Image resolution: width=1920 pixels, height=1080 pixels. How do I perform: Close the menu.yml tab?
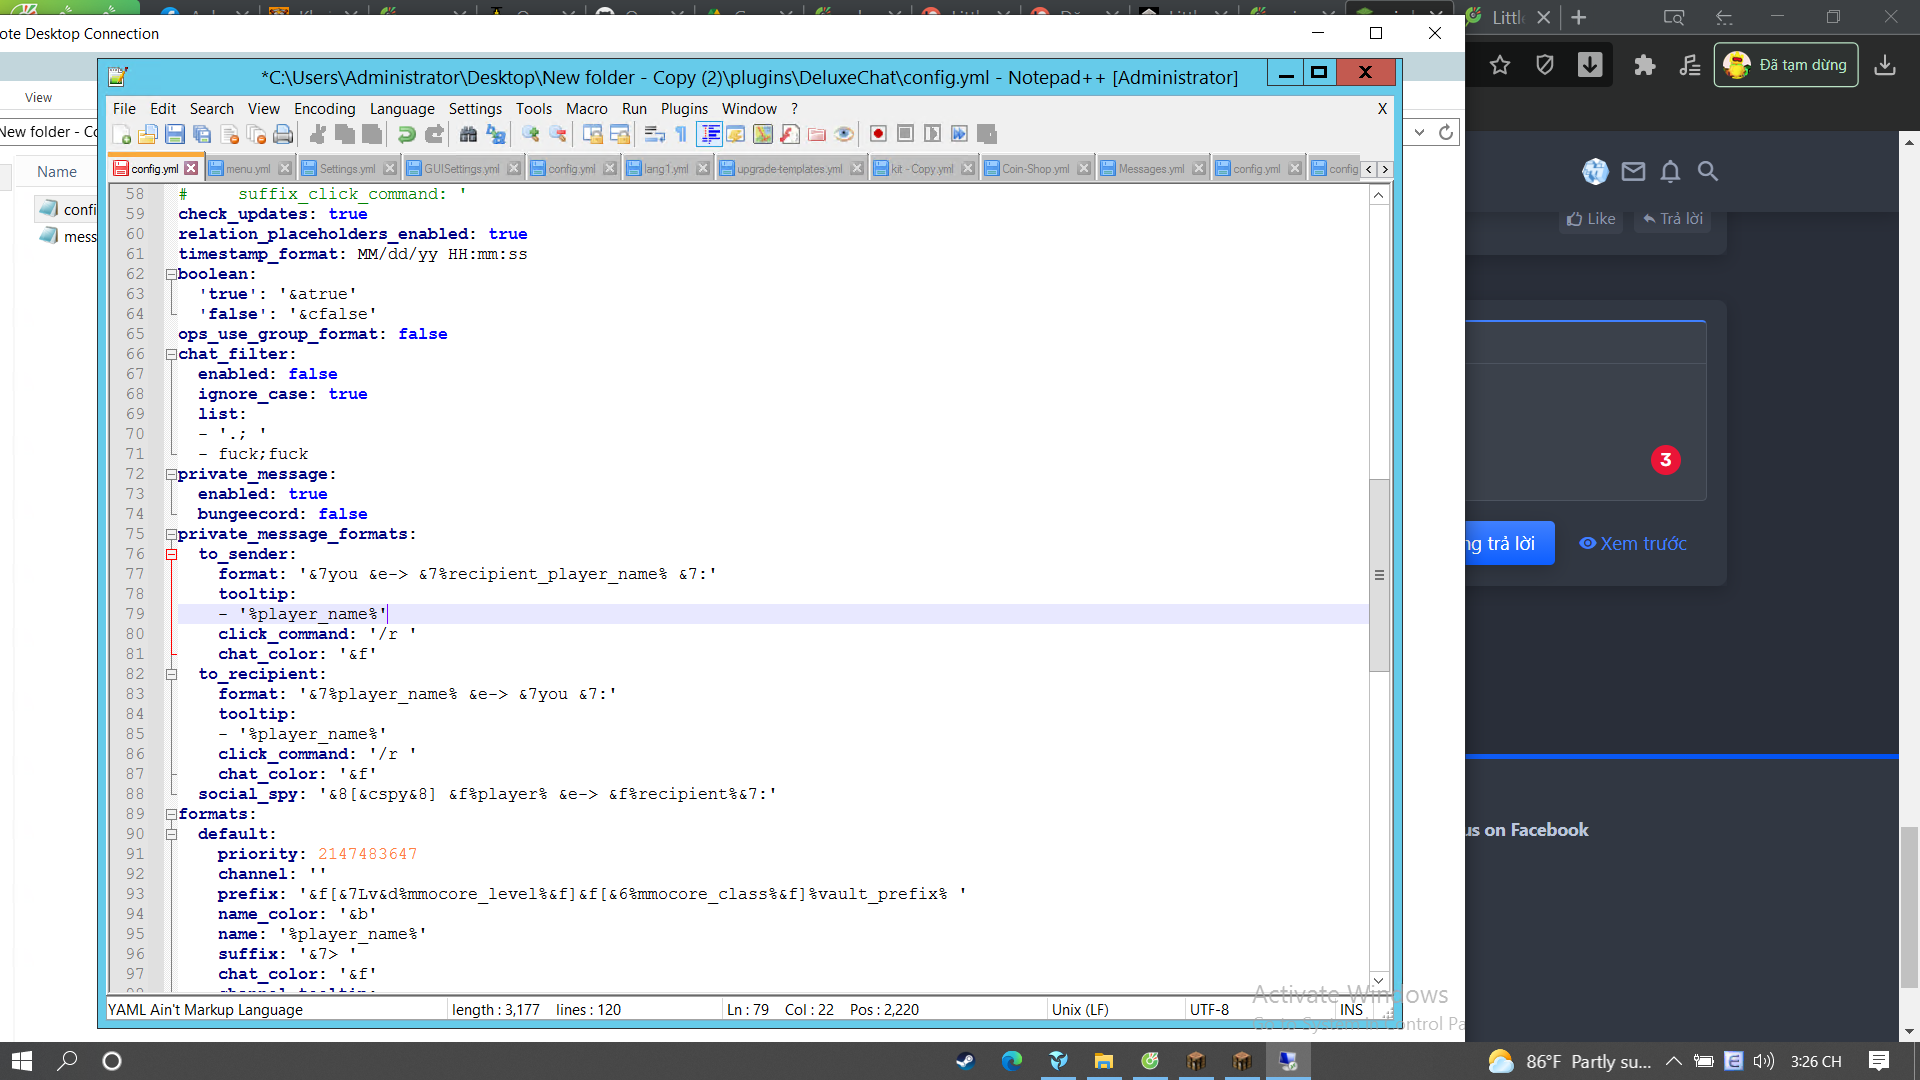[285, 169]
